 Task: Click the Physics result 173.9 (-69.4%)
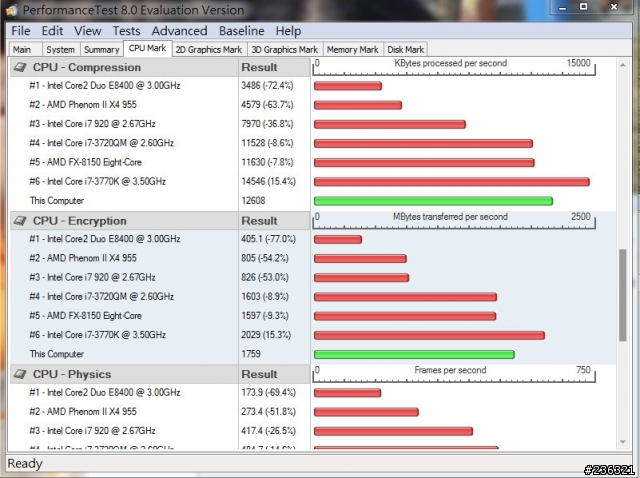coord(268,393)
